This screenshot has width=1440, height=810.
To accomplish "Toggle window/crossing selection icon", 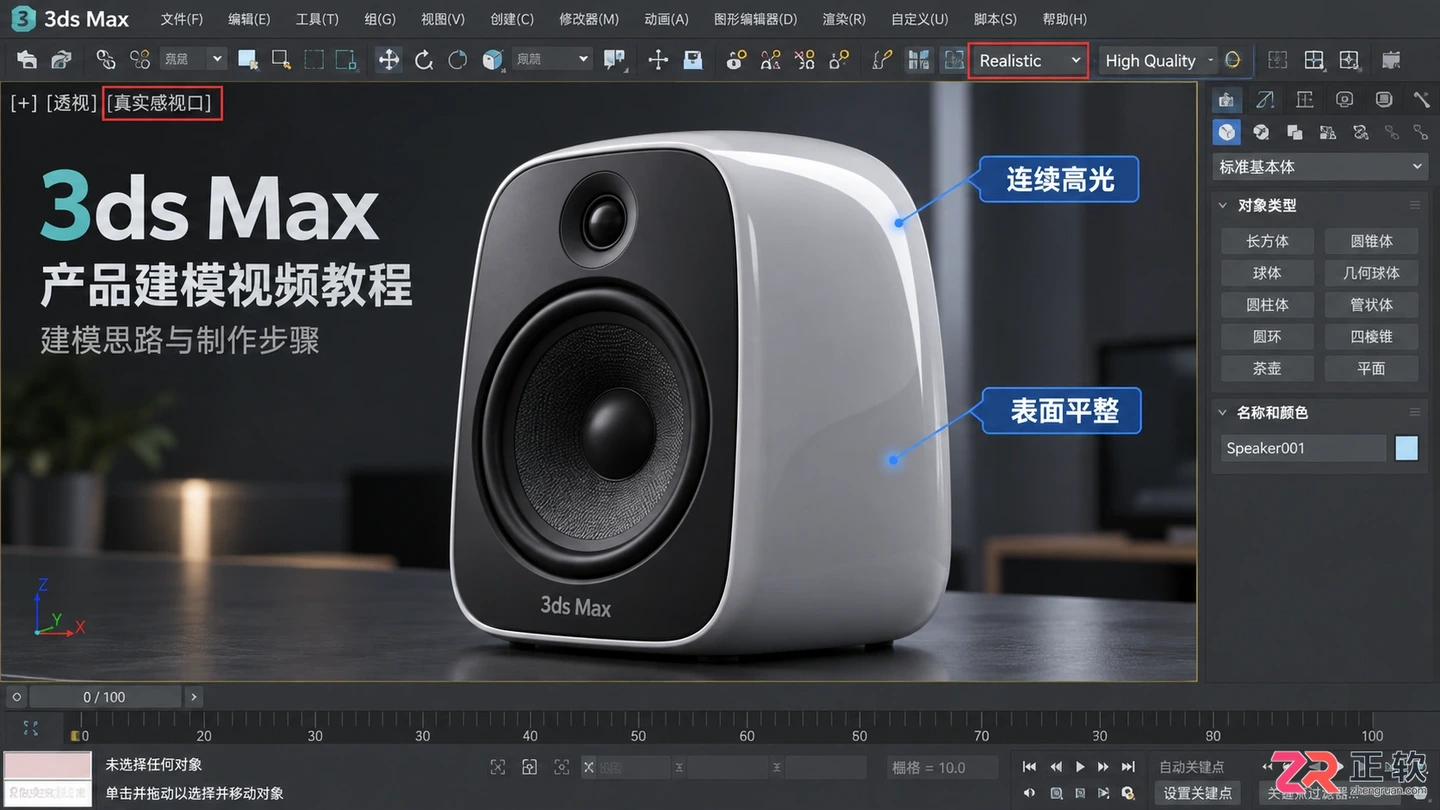I will (346, 60).
